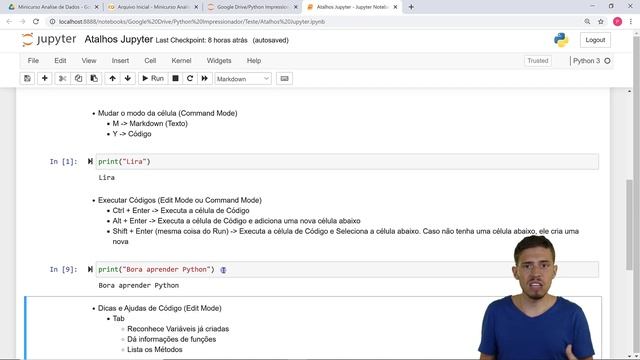Click the 'M -> Markdown (Texto)' bullet
Viewport: 640px width, 360px height.
[x=150, y=123]
